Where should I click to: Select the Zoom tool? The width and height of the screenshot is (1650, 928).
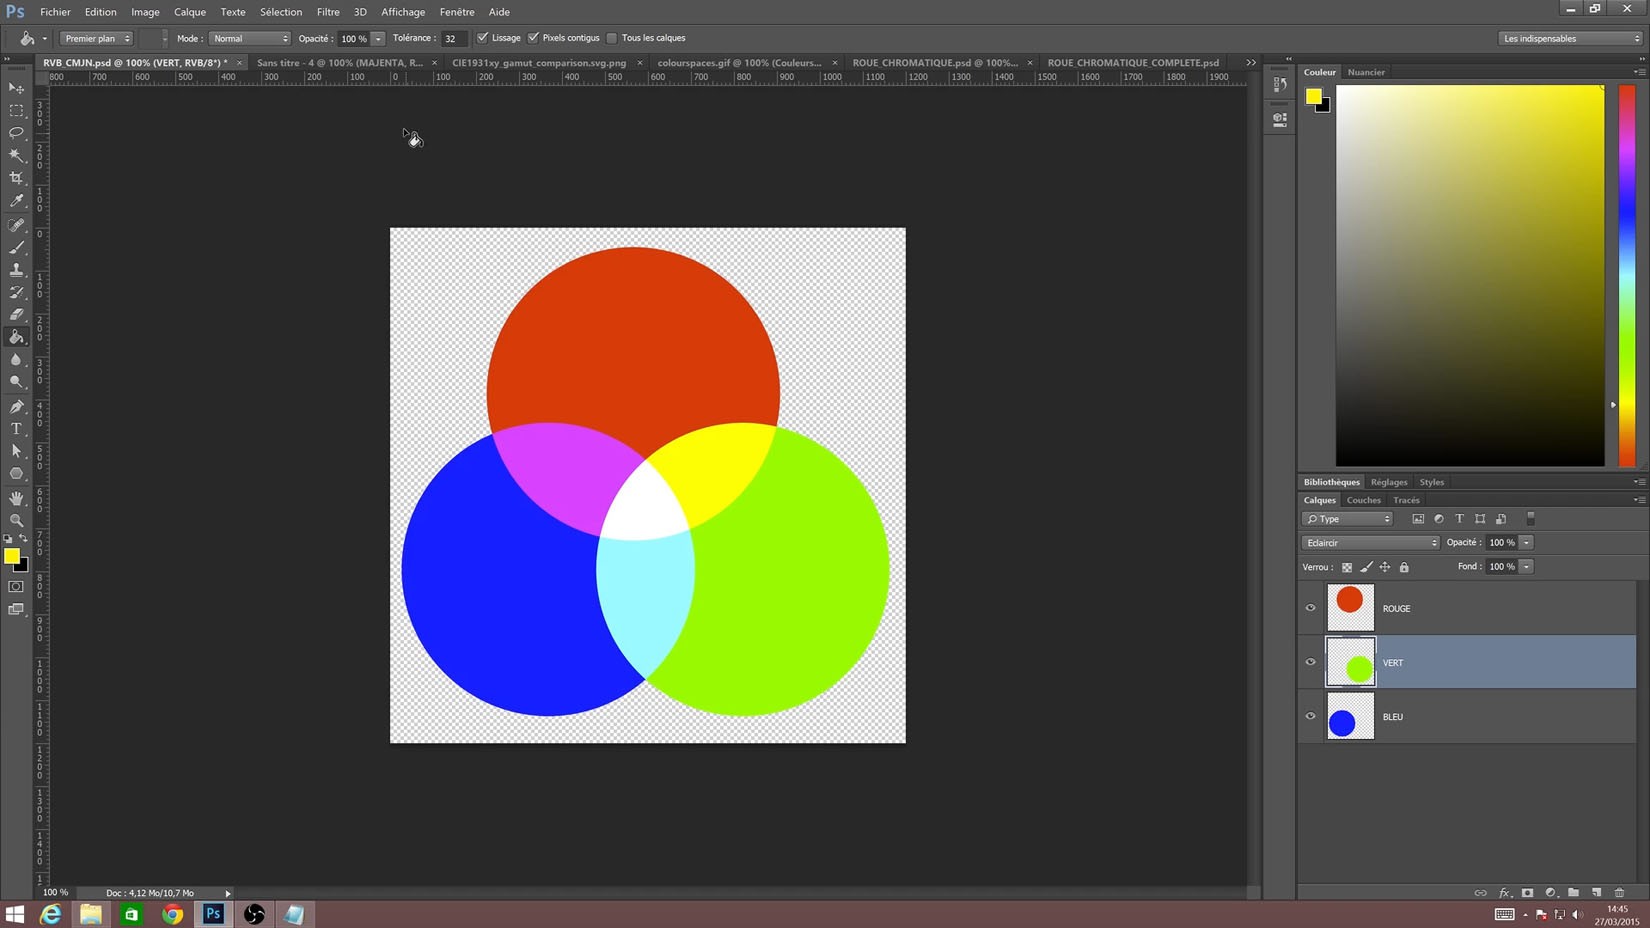16,520
